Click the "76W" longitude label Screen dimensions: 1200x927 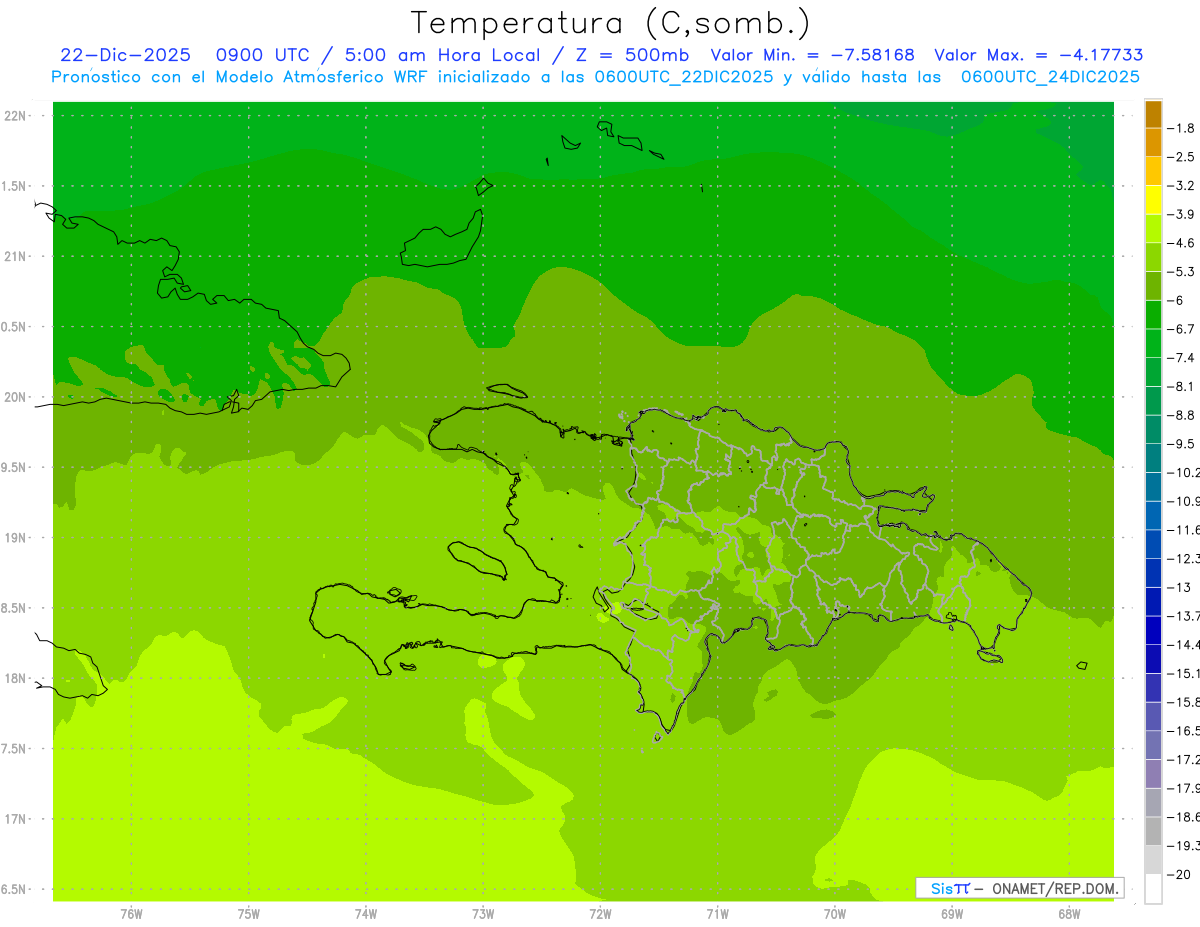pyautogui.click(x=131, y=914)
